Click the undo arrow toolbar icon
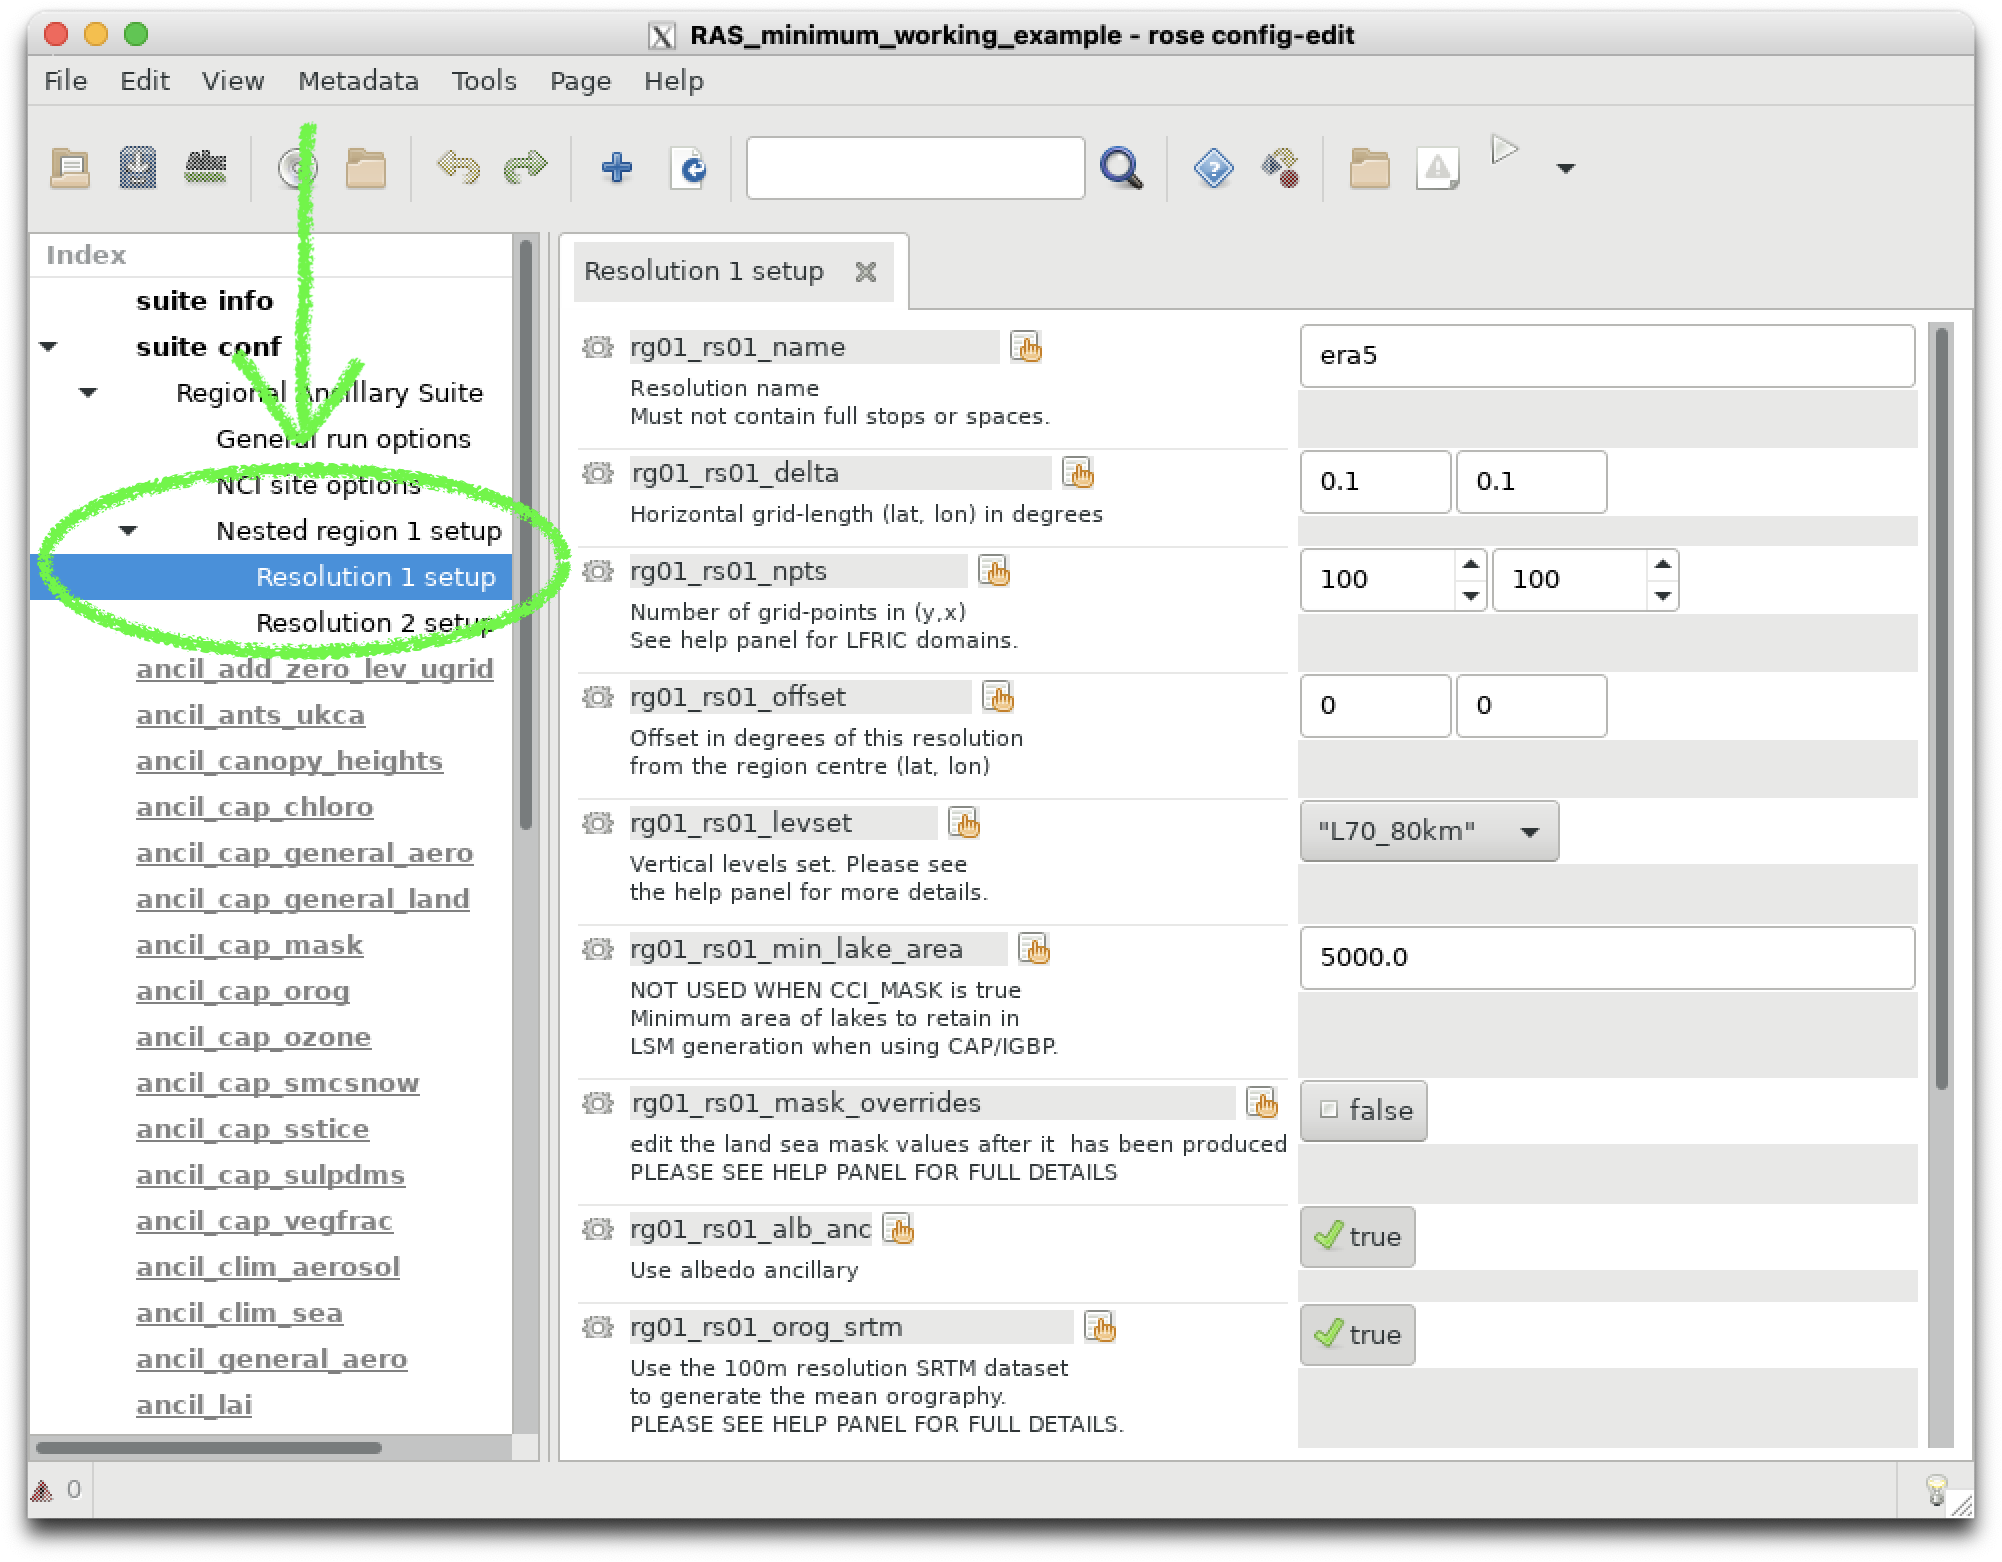 click(x=458, y=167)
